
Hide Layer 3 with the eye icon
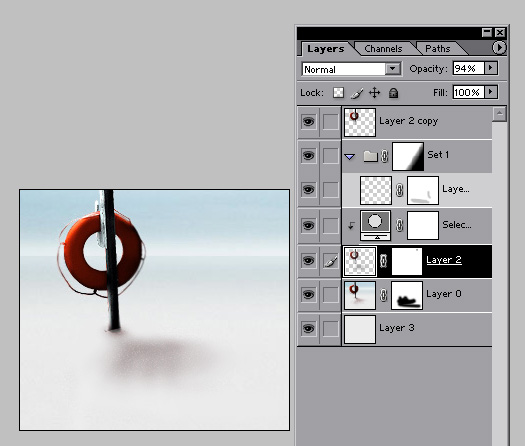pyautogui.click(x=308, y=328)
